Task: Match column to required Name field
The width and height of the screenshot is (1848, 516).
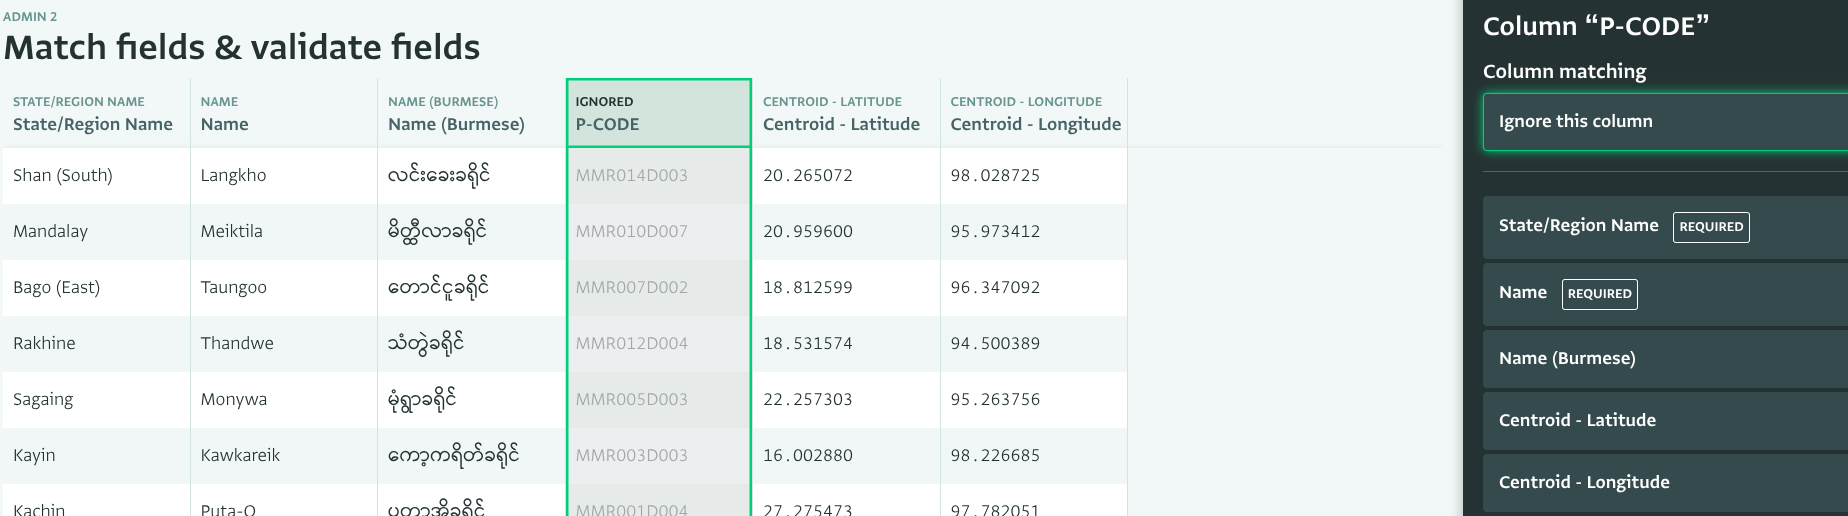Action: click(1666, 294)
